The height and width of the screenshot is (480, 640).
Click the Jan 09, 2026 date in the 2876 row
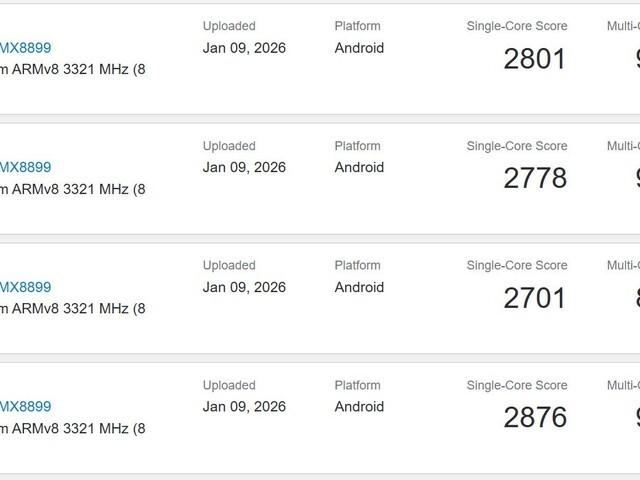[244, 407]
